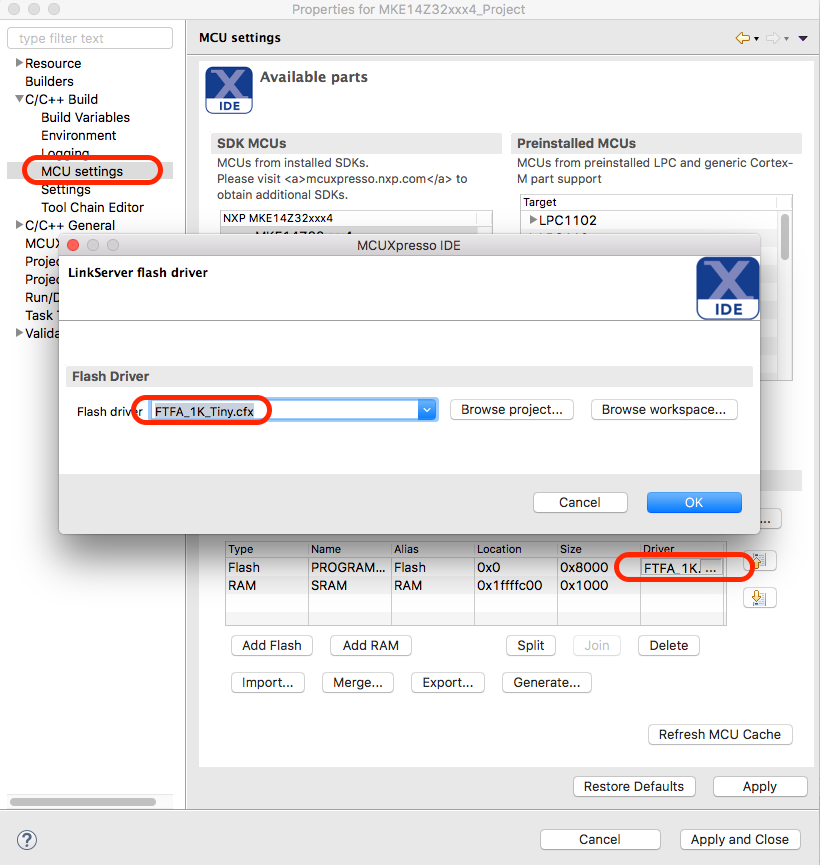Screen dimensions: 820x865
Task: Open the Flash driver combo dropdown arrow
Action: [x=427, y=410]
